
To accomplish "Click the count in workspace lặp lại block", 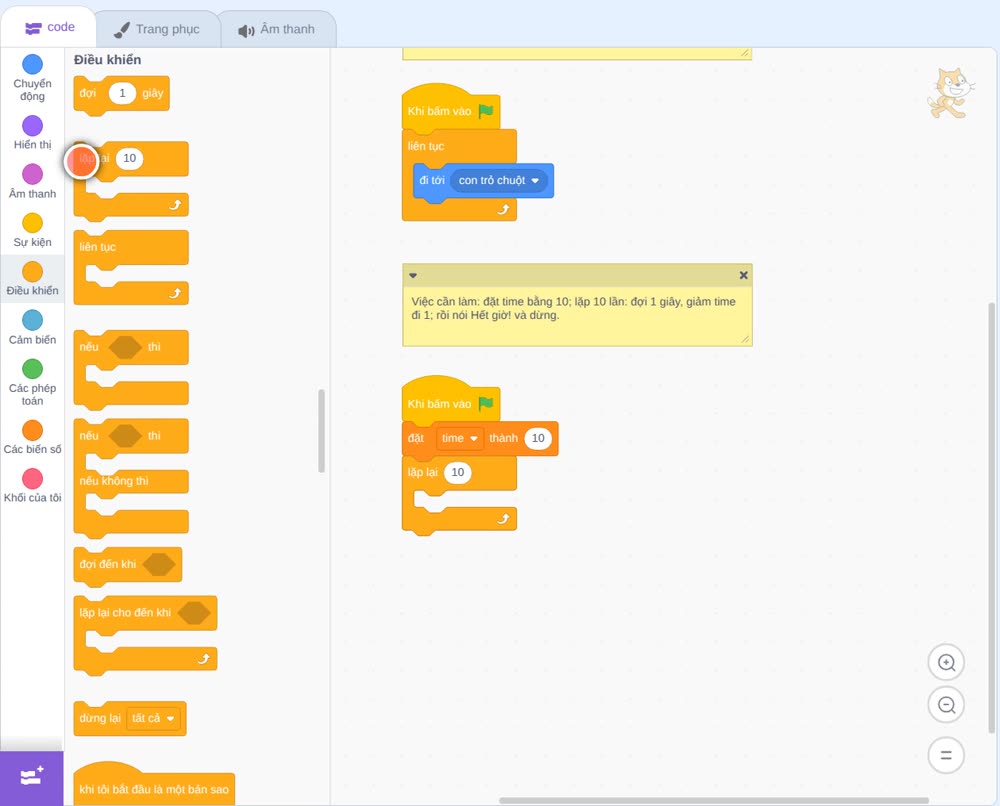I will [458, 473].
